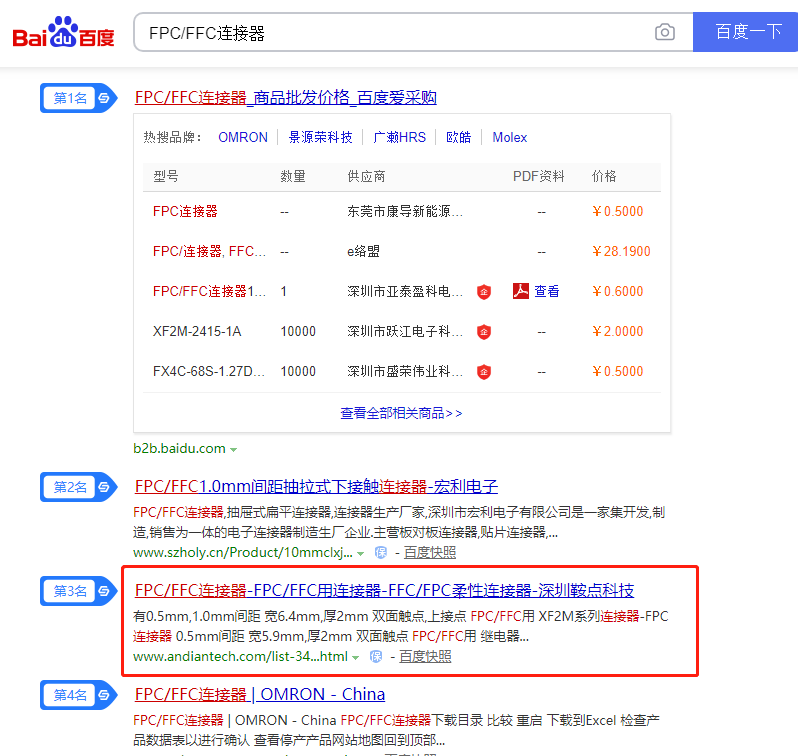The height and width of the screenshot is (756, 798).
Task: Open 百度快照 for andiantech.com result
Action: tap(425, 656)
